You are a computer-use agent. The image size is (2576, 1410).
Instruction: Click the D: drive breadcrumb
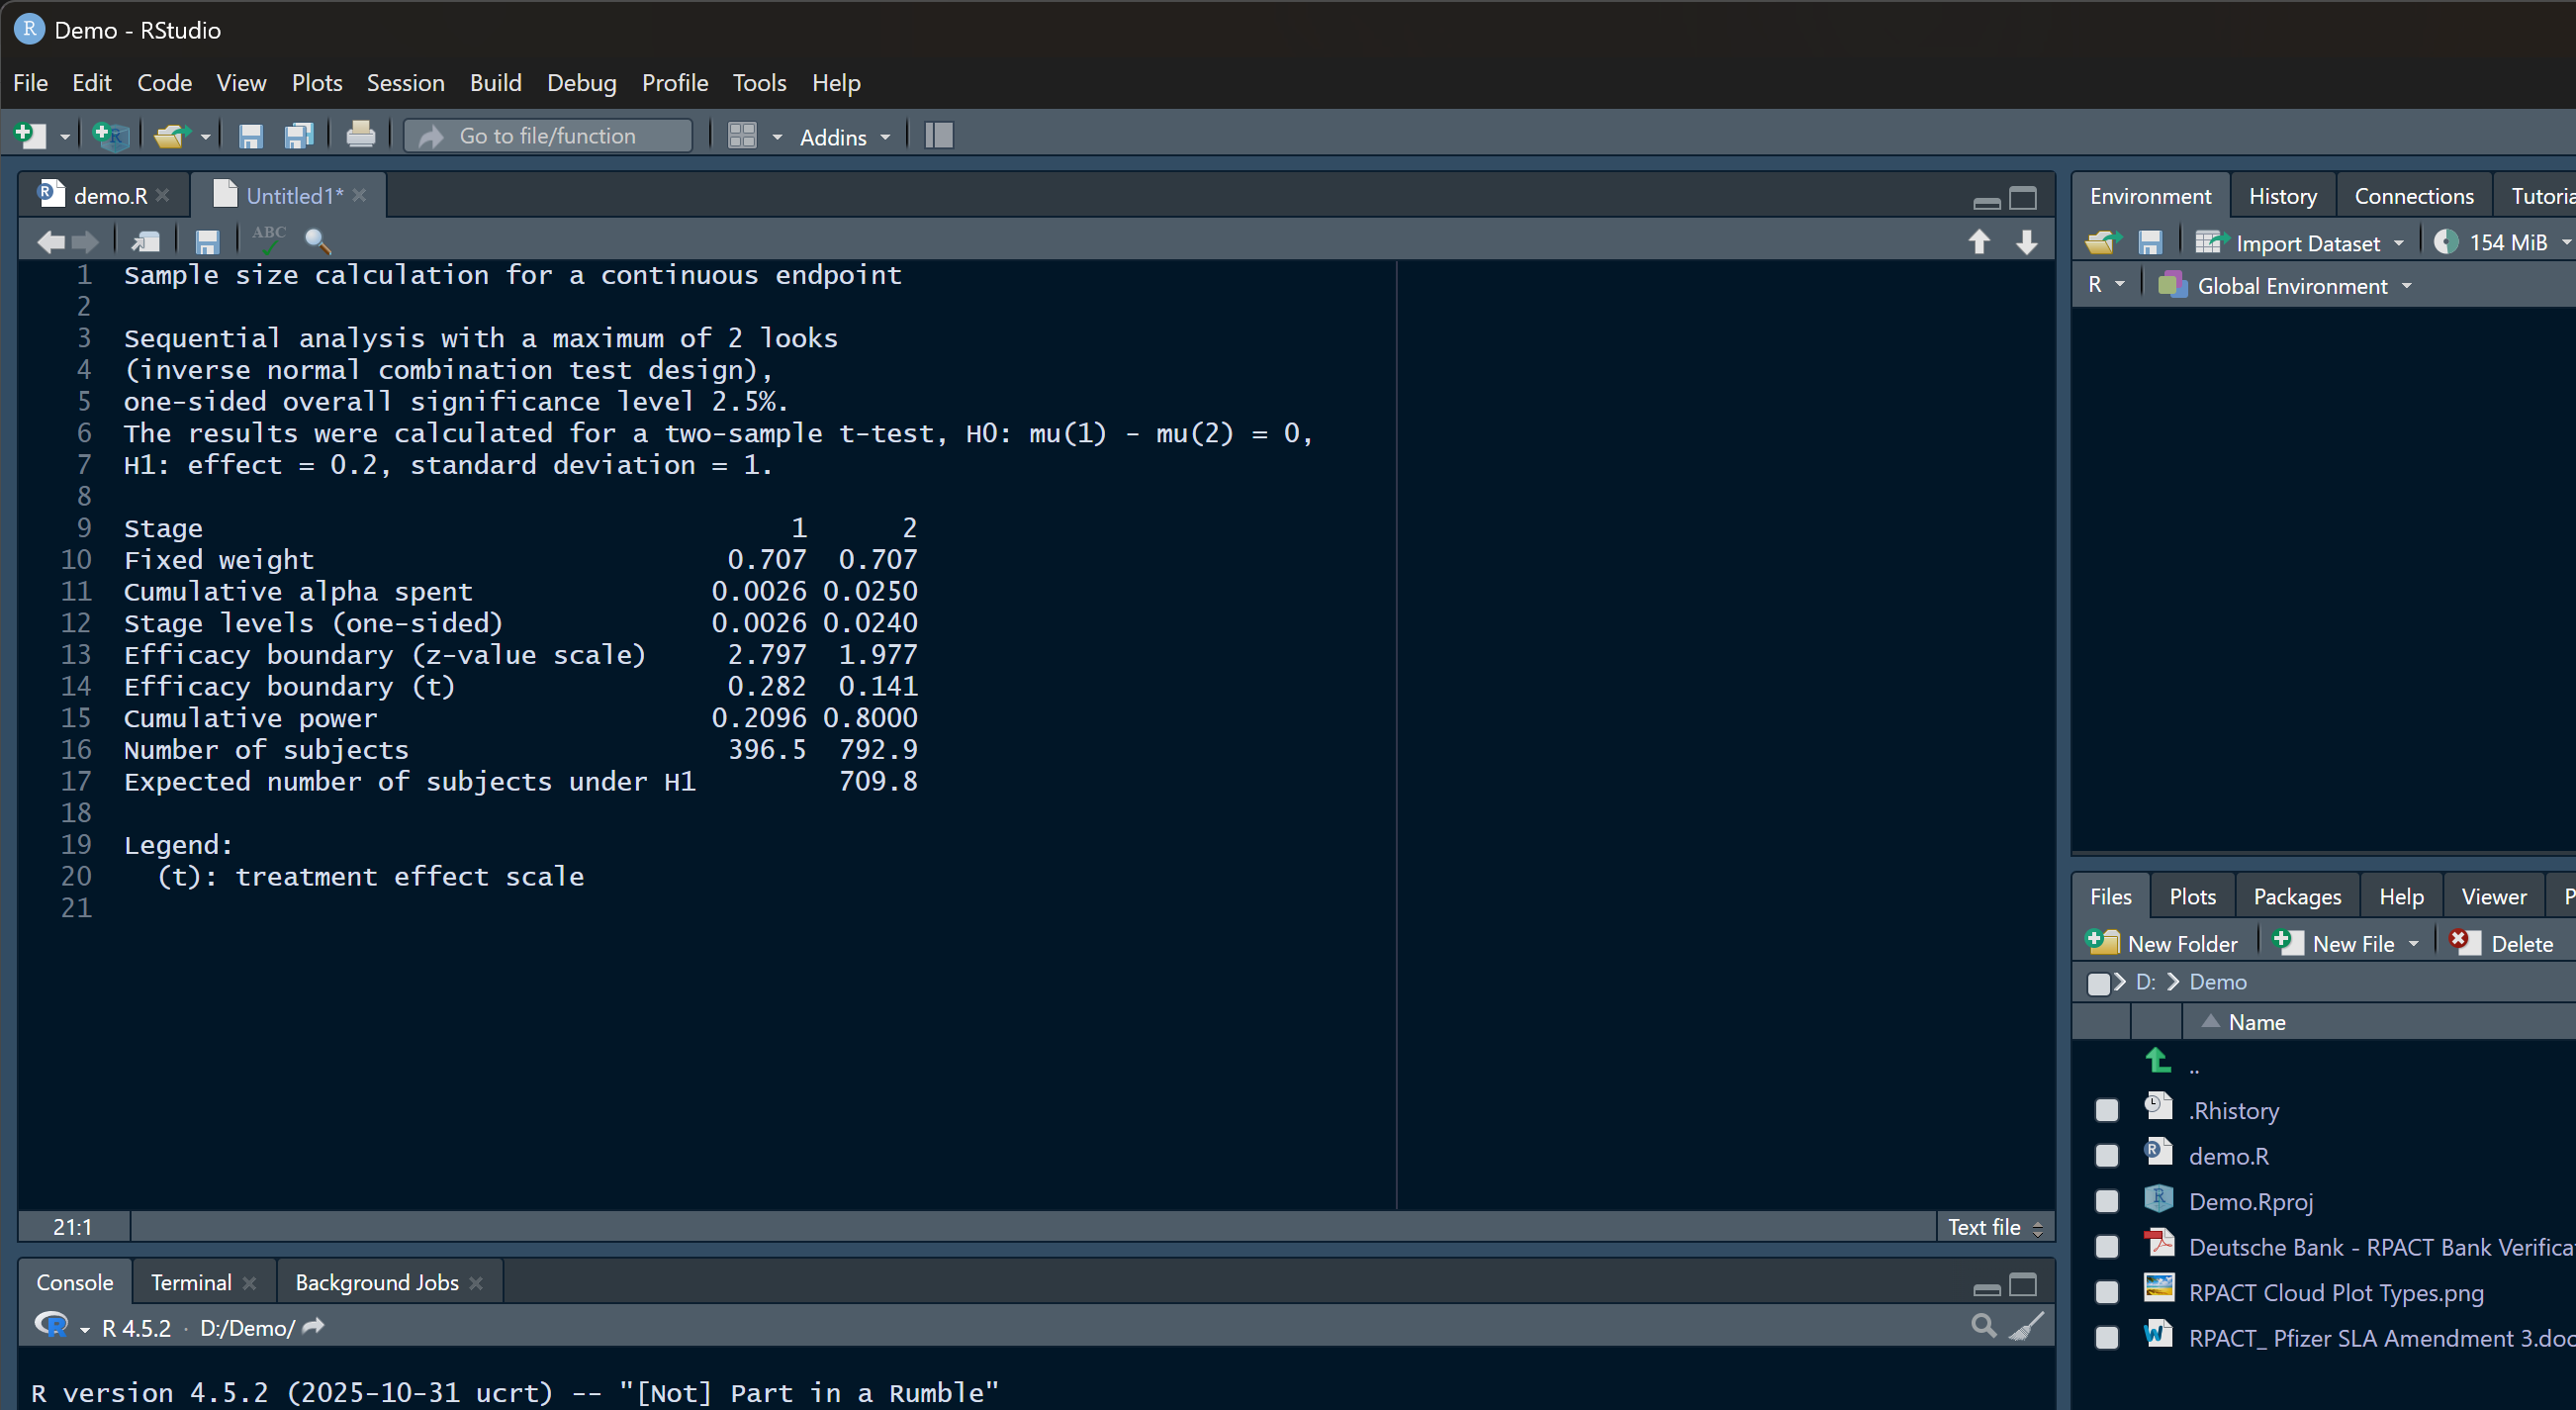[x=2146, y=982]
